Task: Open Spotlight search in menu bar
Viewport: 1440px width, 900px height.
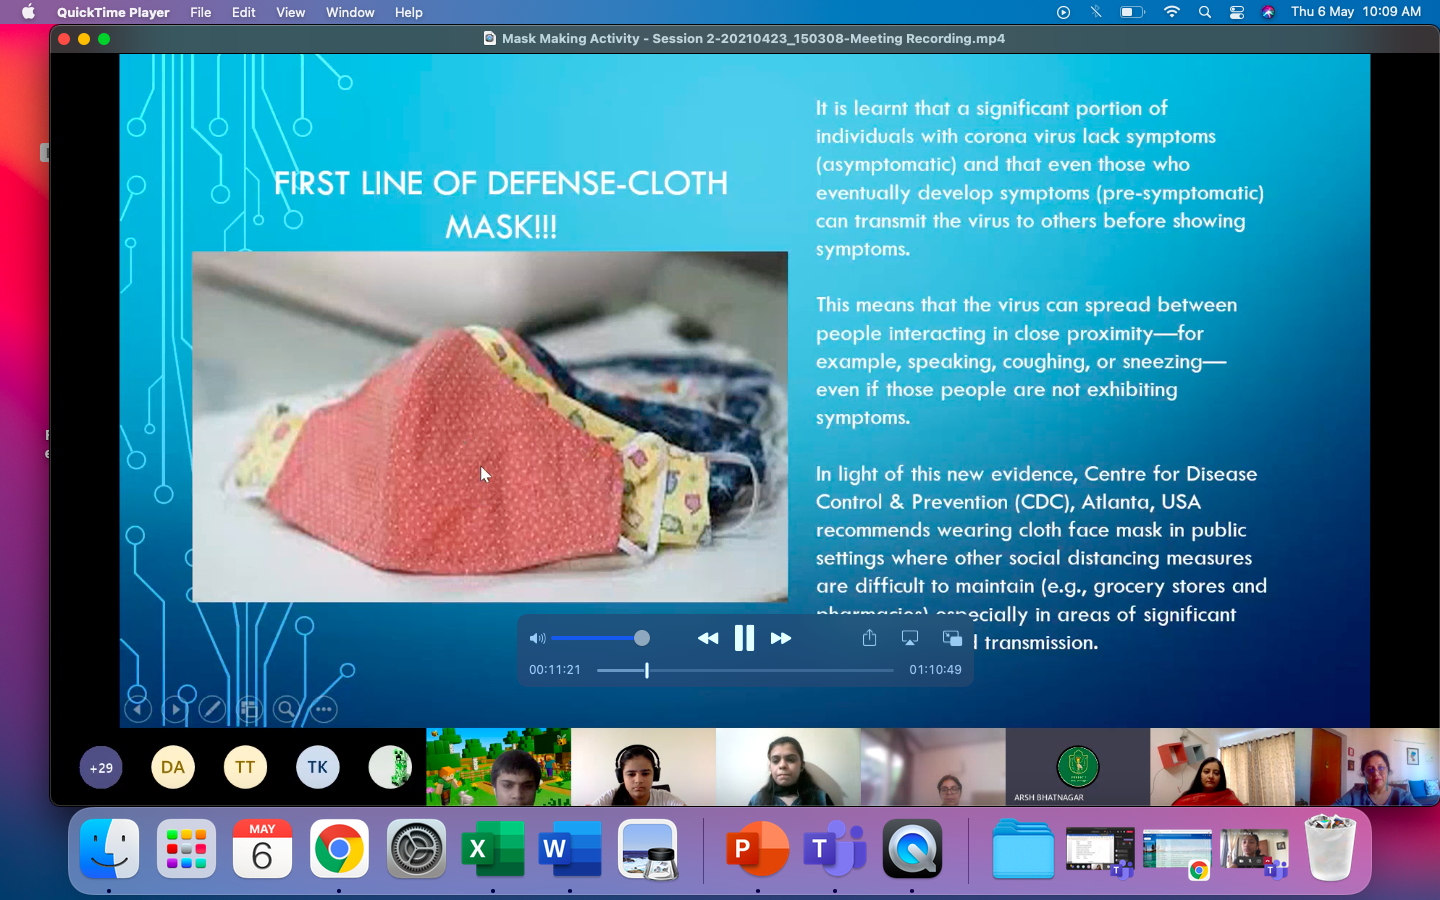Action: [1205, 12]
